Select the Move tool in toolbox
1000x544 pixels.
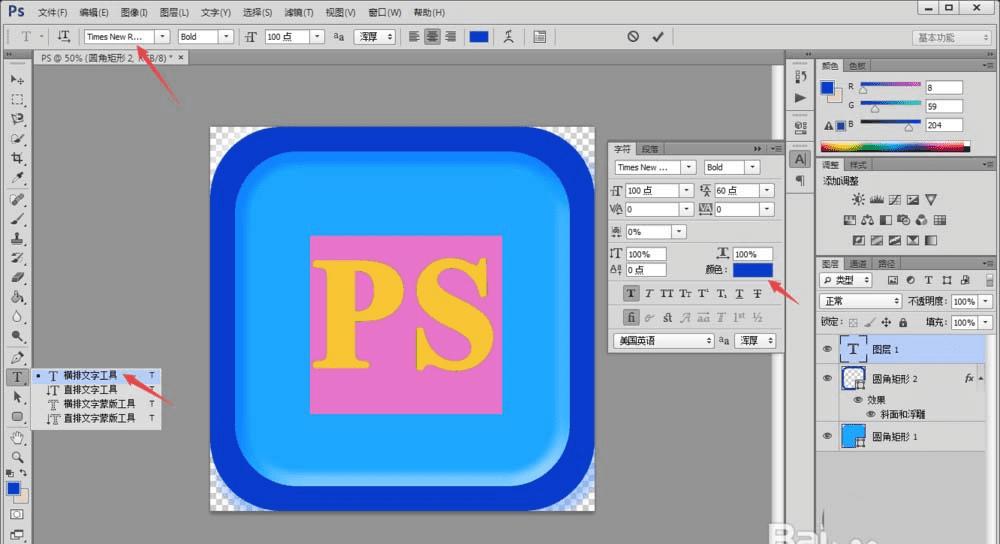[x=17, y=80]
